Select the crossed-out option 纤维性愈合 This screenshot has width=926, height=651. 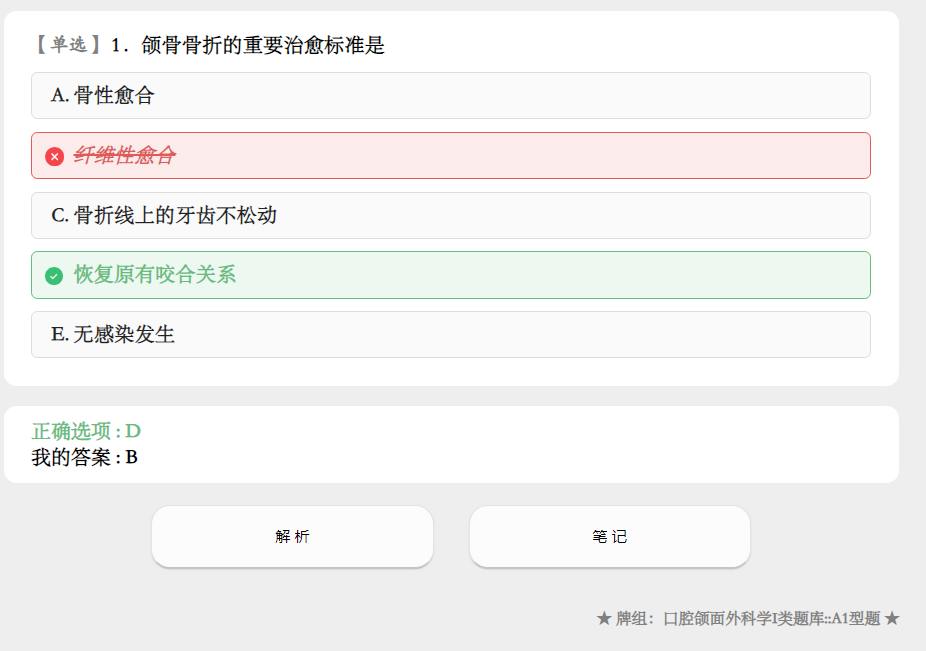tap(451, 155)
